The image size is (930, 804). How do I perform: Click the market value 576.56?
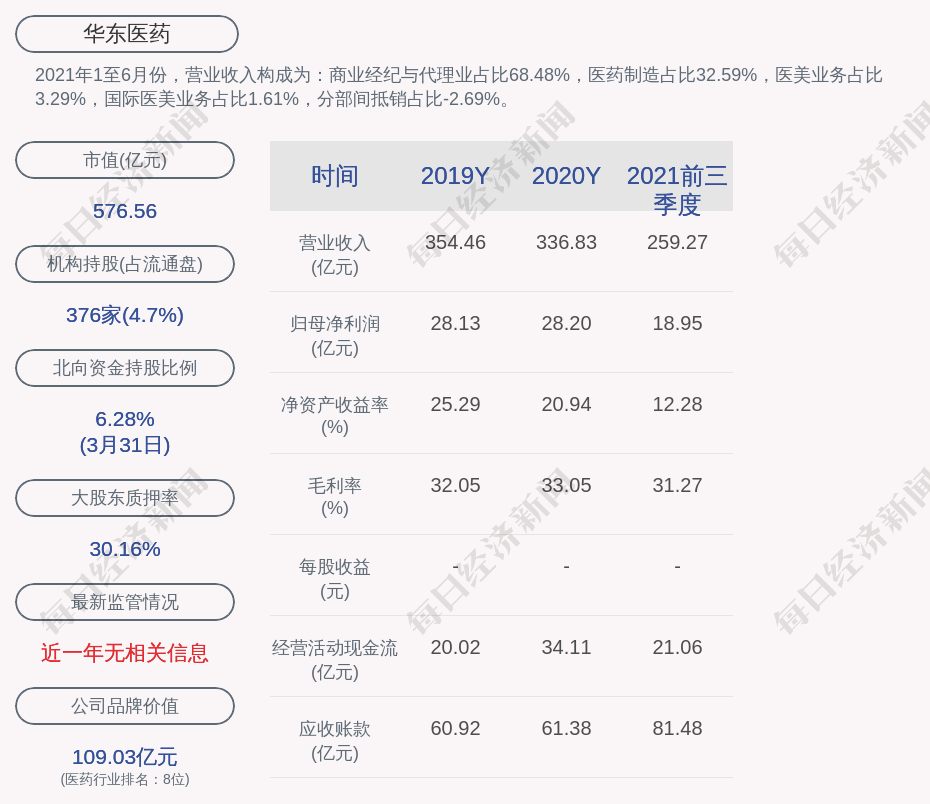pyautogui.click(x=125, y=211)
